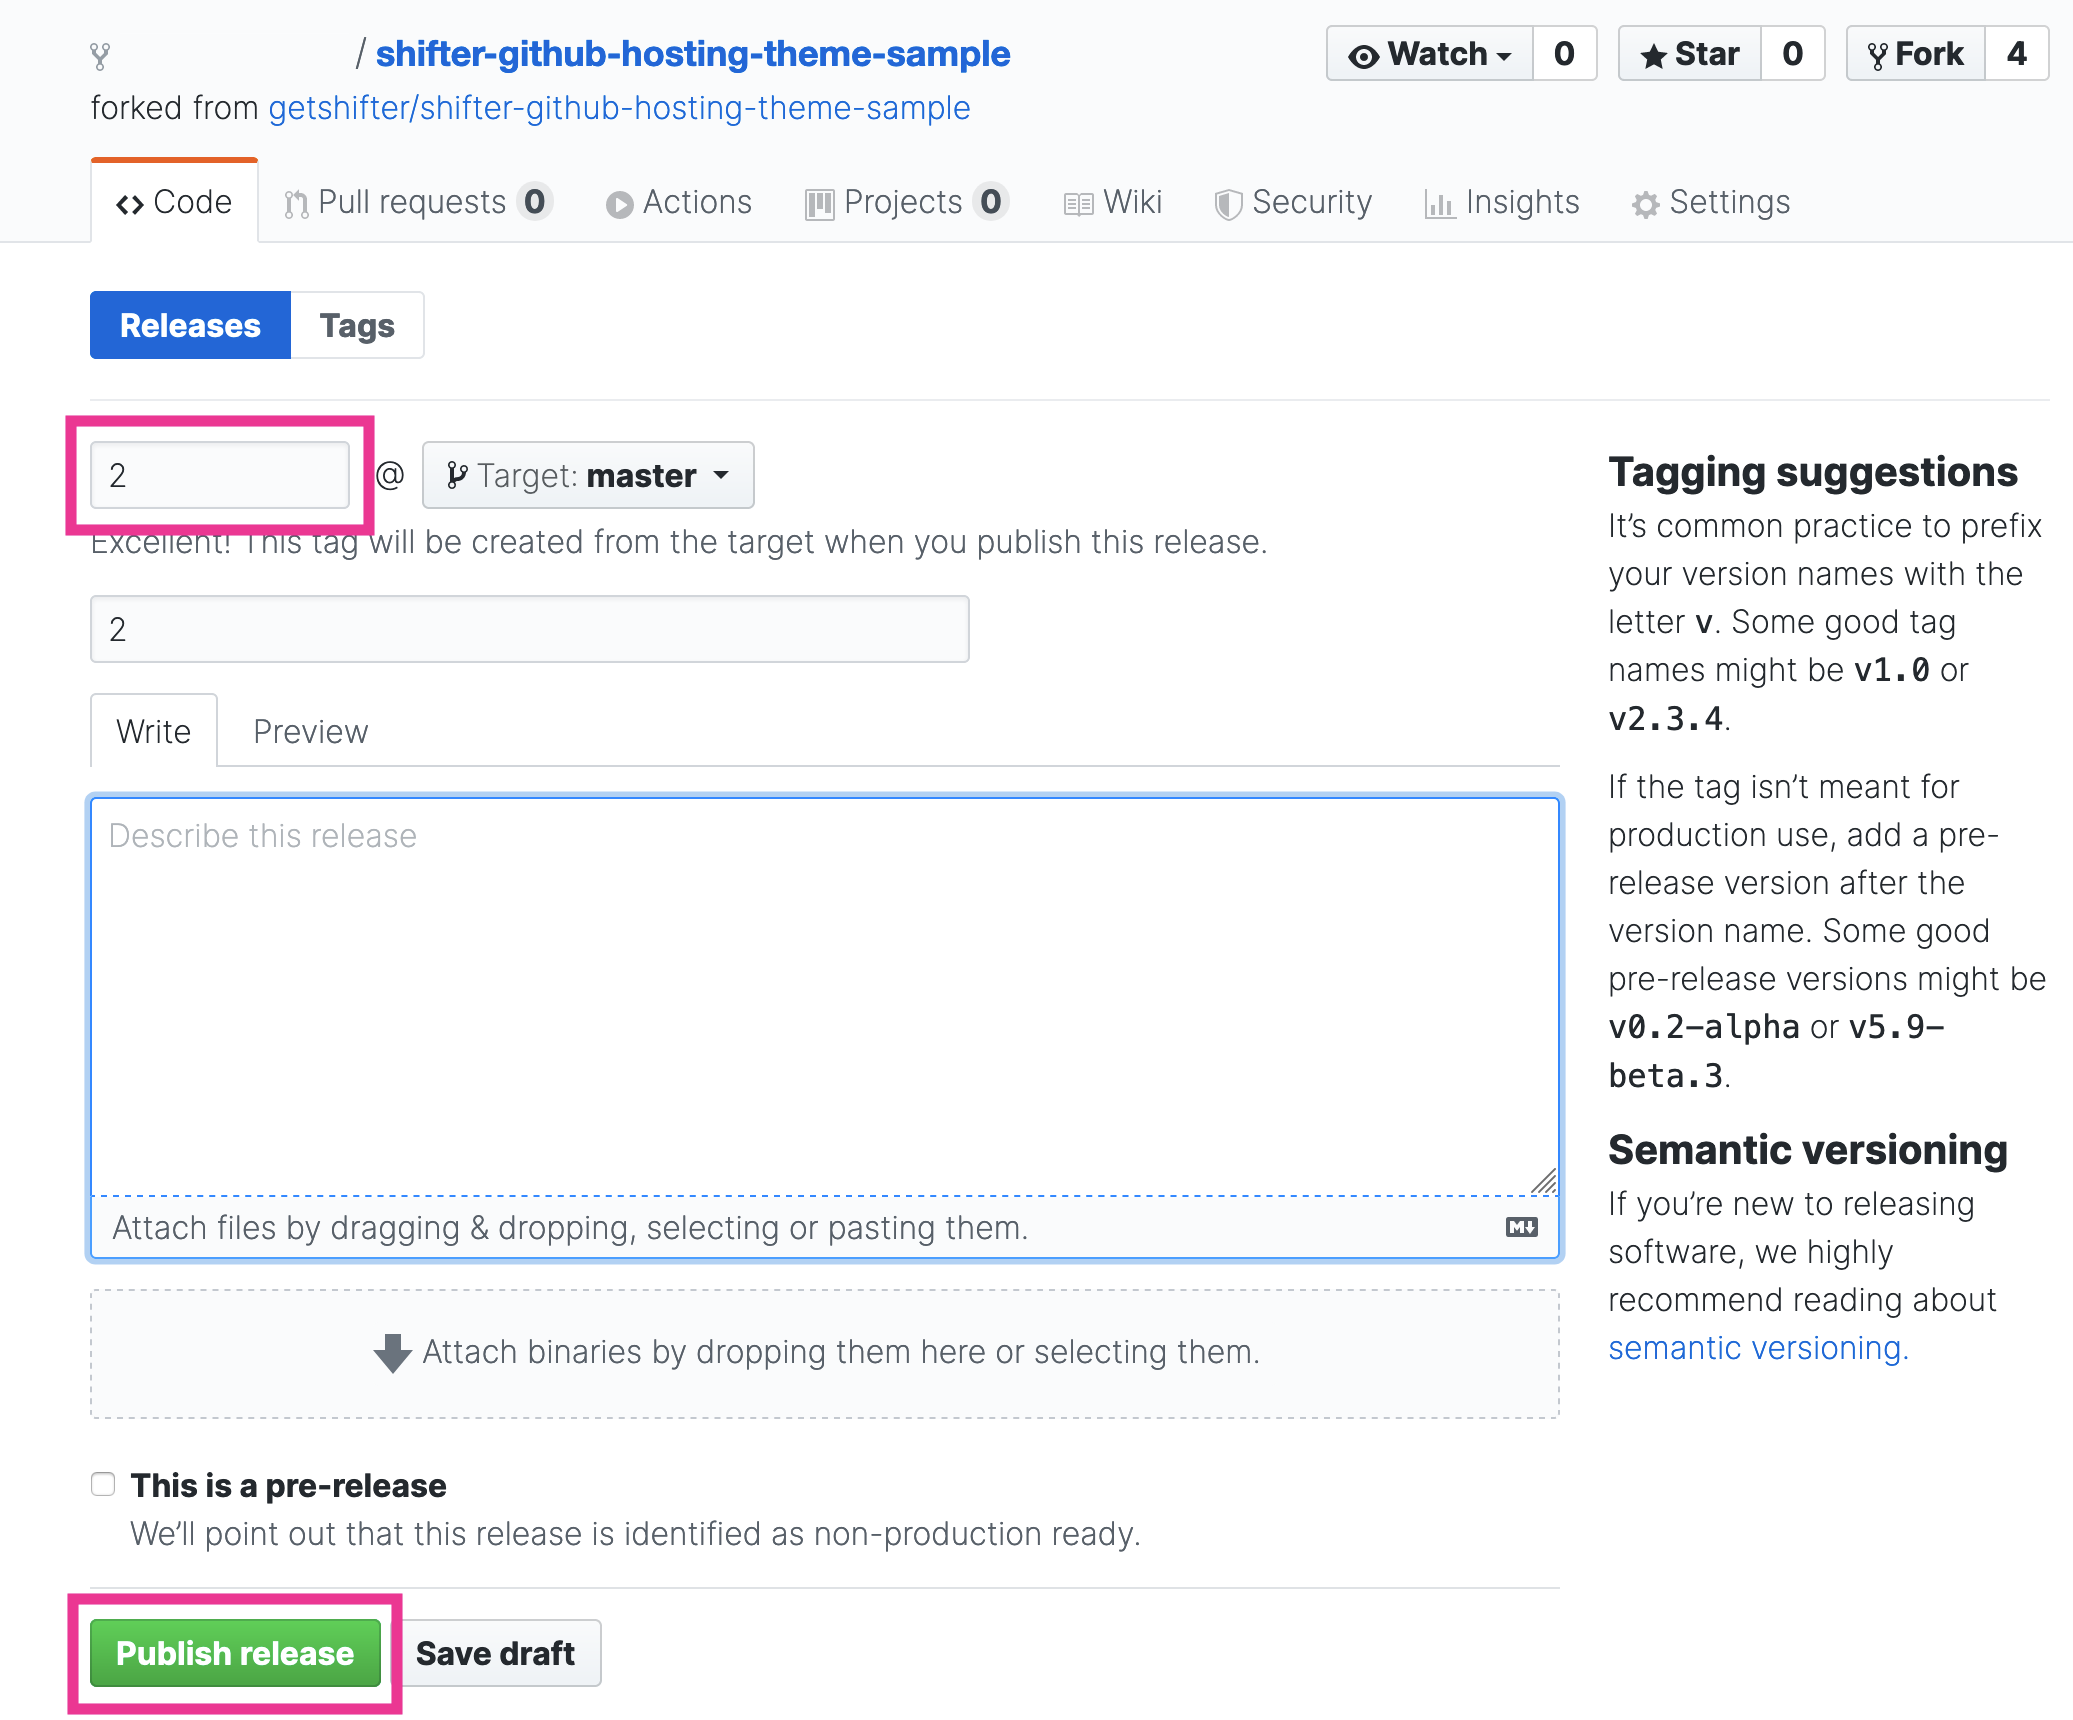Image resolution: width=2073 pixels, height=1720 pixels.
Task: Click the text area resize handle
Action: click(x=1545, y=1182)
